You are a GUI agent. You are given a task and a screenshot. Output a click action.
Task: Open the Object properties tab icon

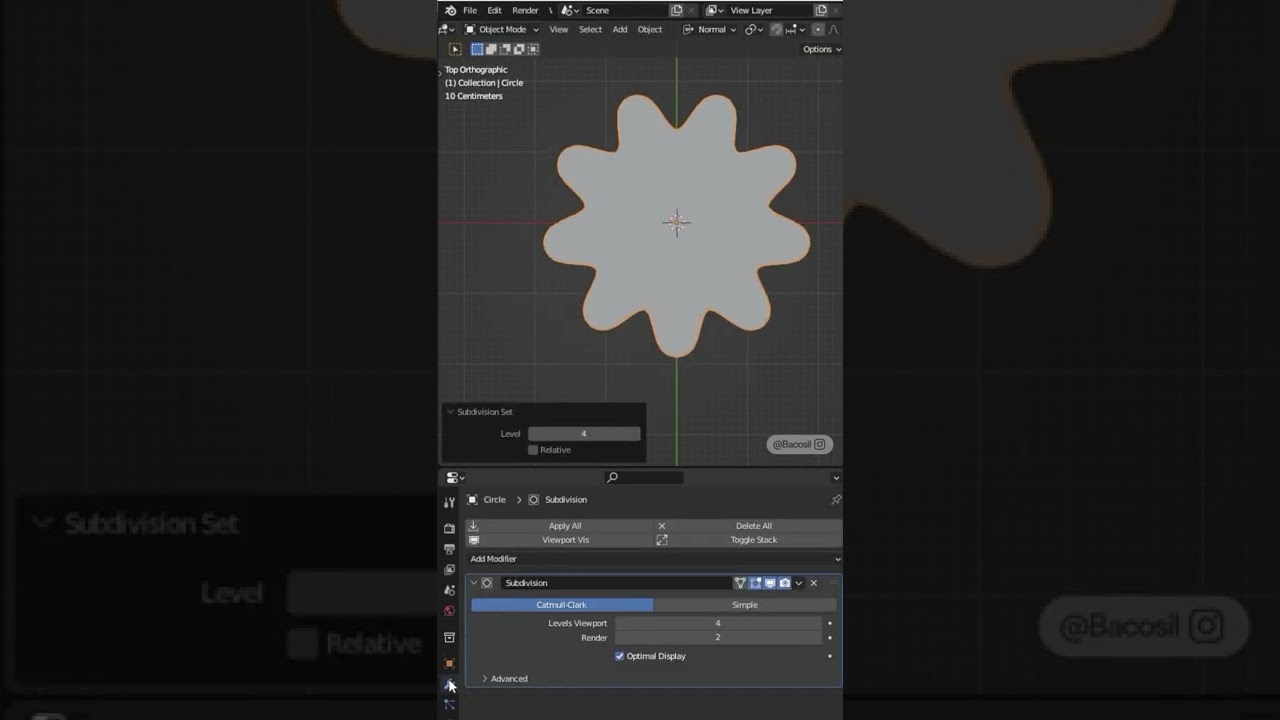coord(450,663)
